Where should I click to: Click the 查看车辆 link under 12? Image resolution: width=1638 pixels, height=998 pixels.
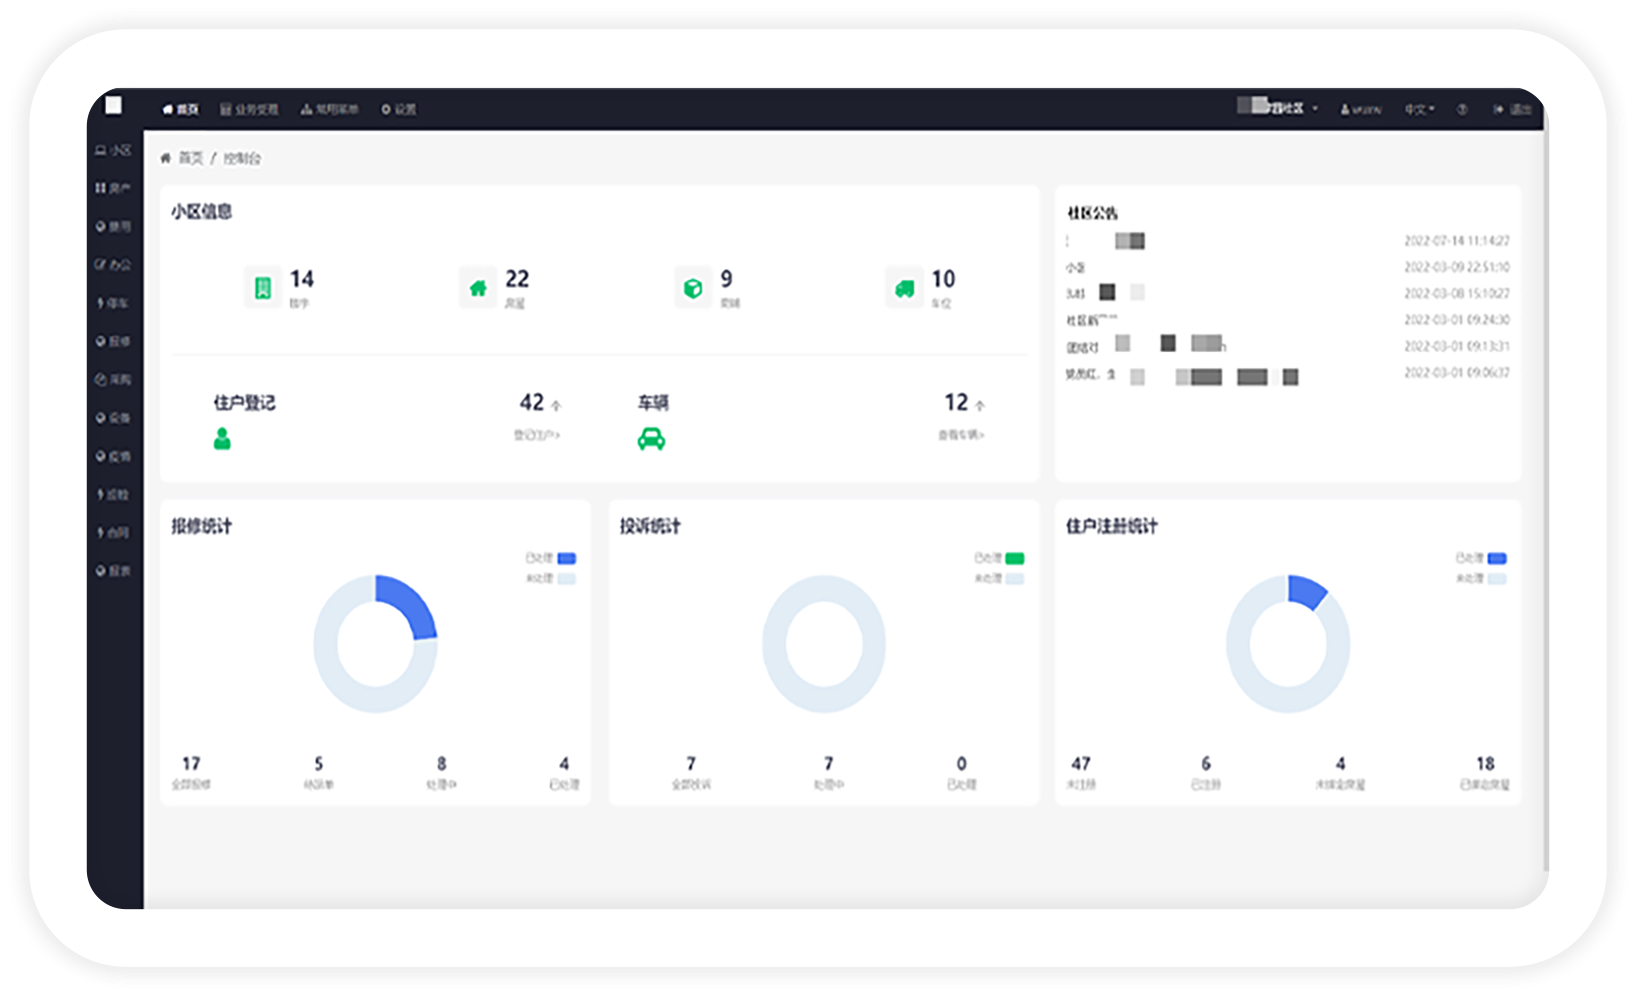pos(961,435)
